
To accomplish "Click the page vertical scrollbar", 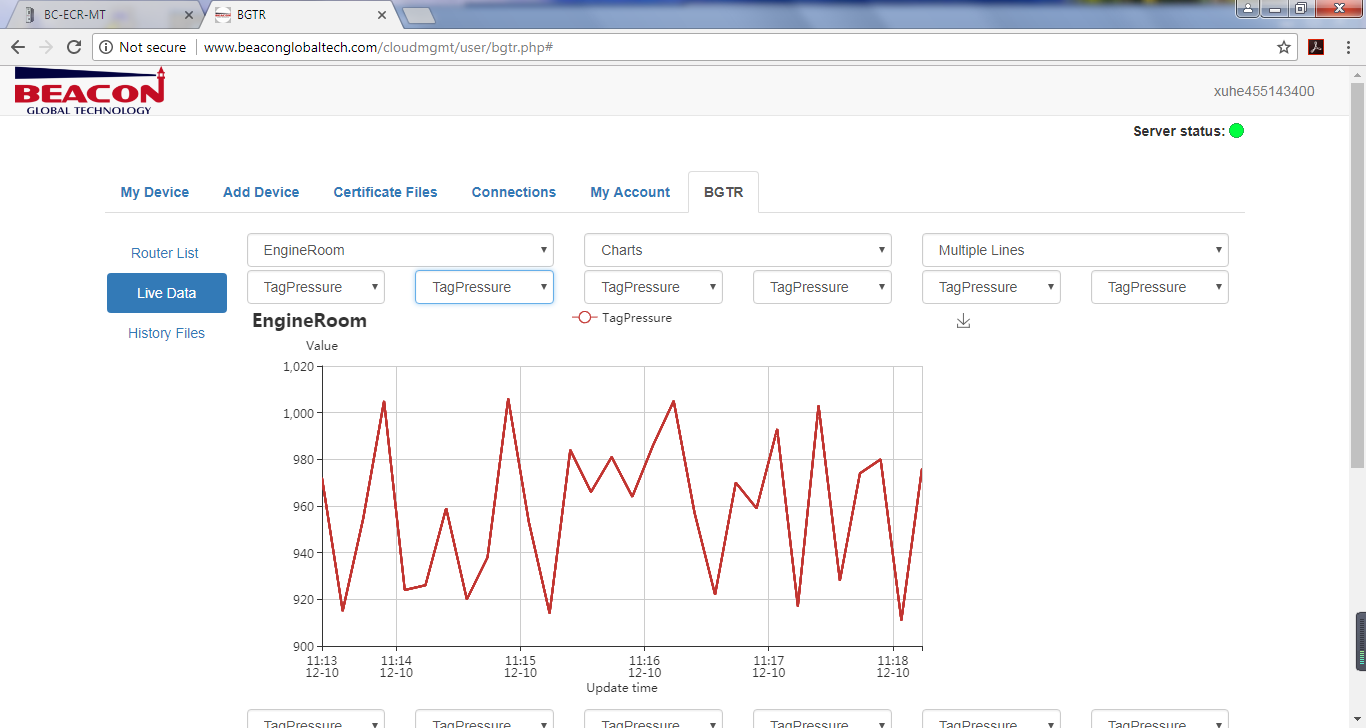I will (1357, 300).
